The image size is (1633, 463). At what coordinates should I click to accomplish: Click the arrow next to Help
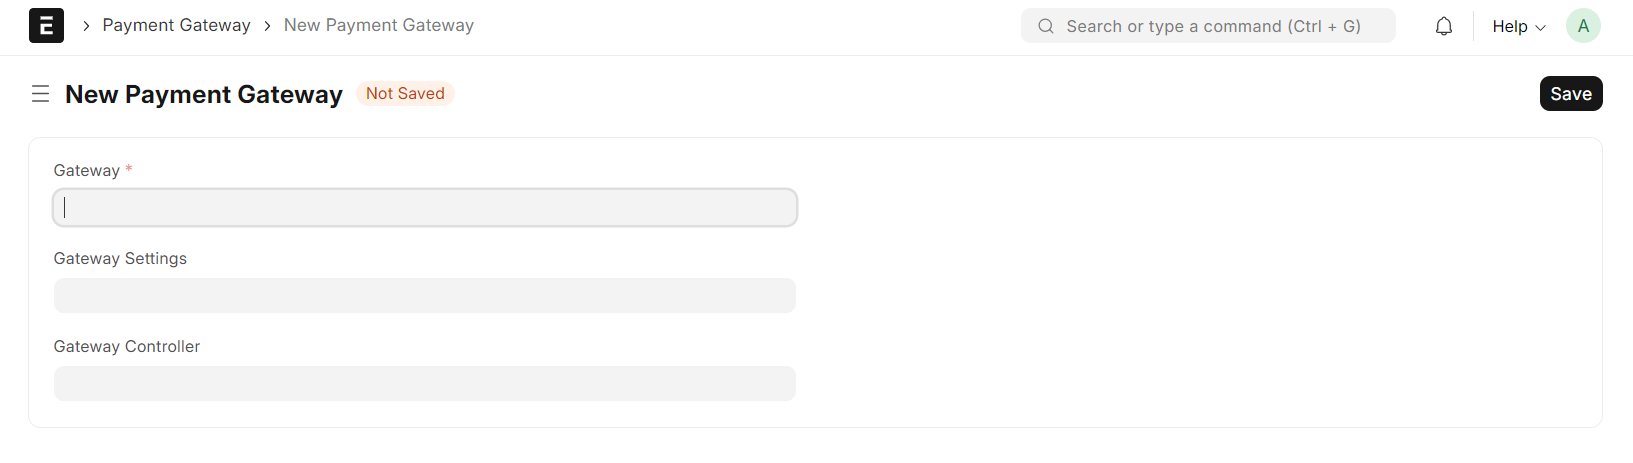point(1540,28)
